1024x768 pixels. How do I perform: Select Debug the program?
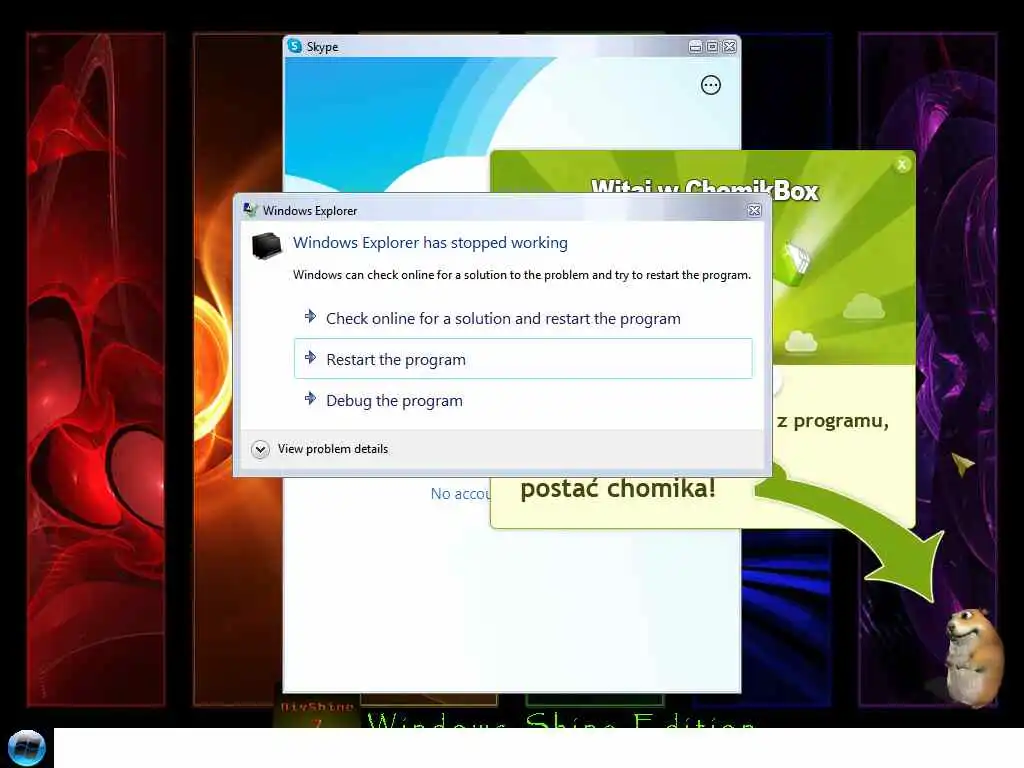[x=523, y=400]
